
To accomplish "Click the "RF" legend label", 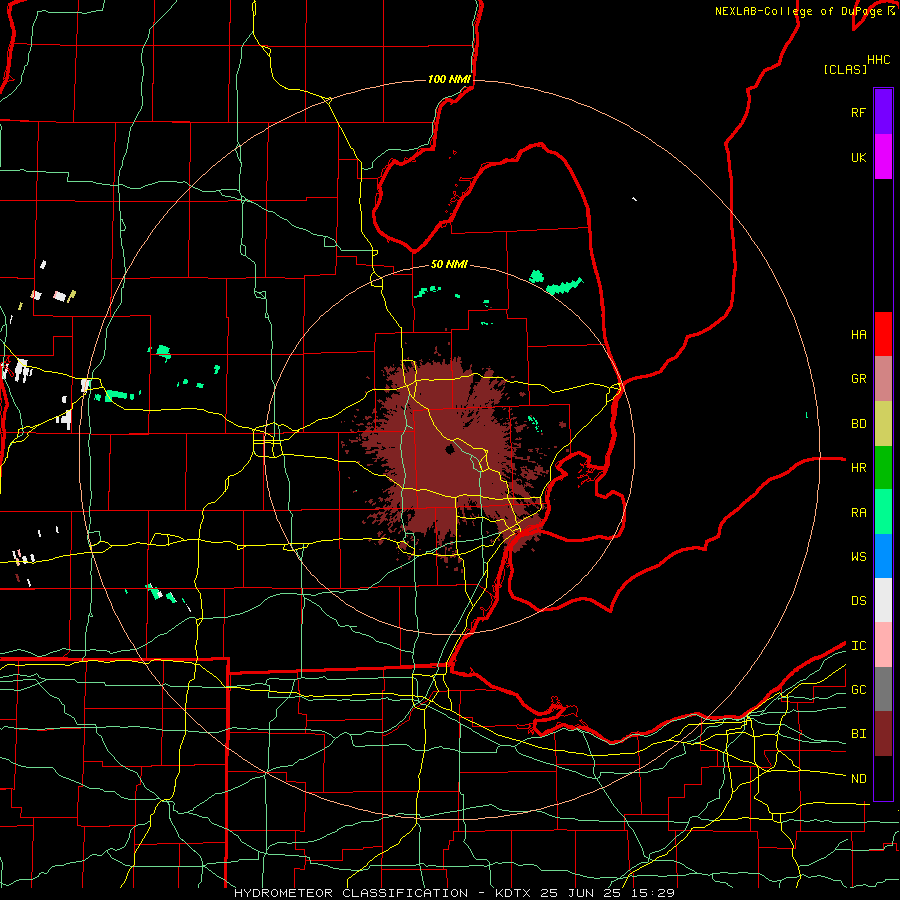I will (858, 112).
